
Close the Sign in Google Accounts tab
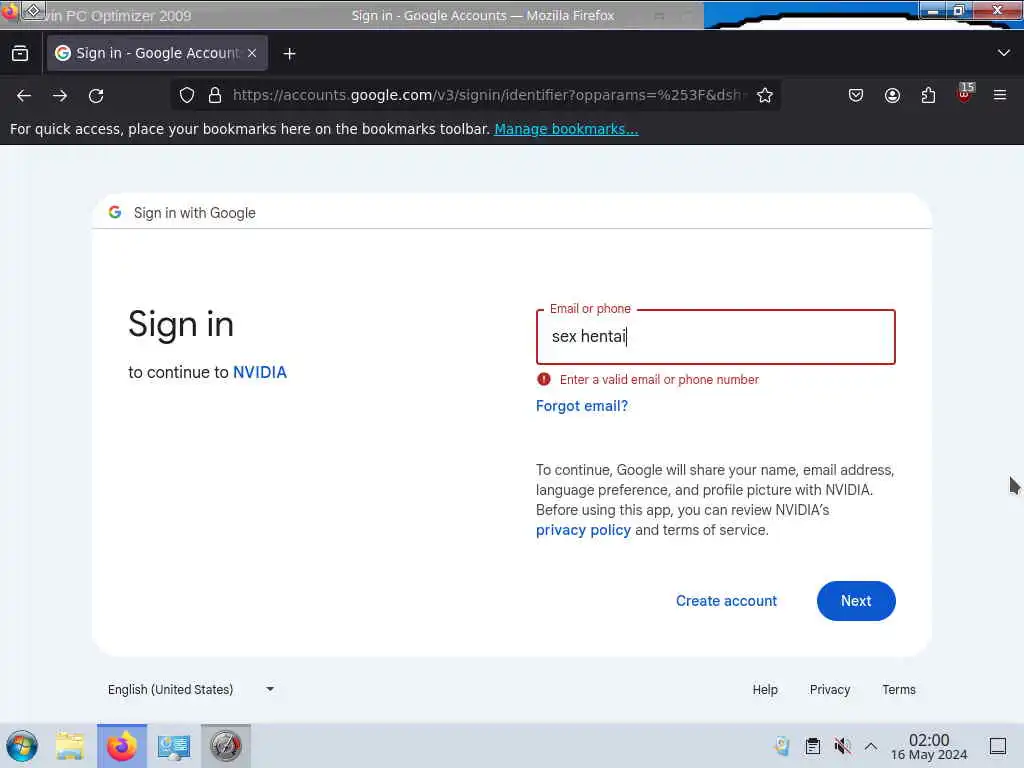point(252,53)
